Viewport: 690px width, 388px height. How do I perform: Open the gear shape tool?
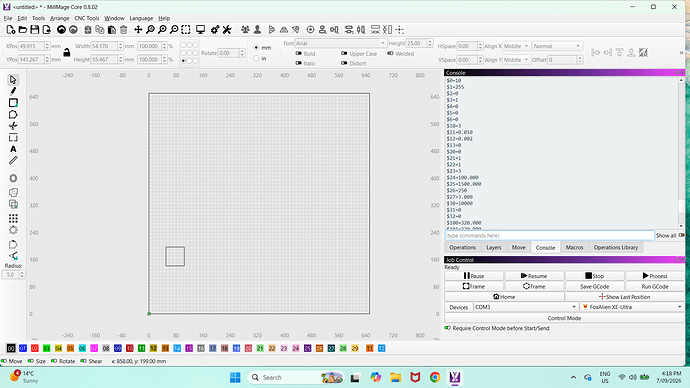(x=13, y=230)
